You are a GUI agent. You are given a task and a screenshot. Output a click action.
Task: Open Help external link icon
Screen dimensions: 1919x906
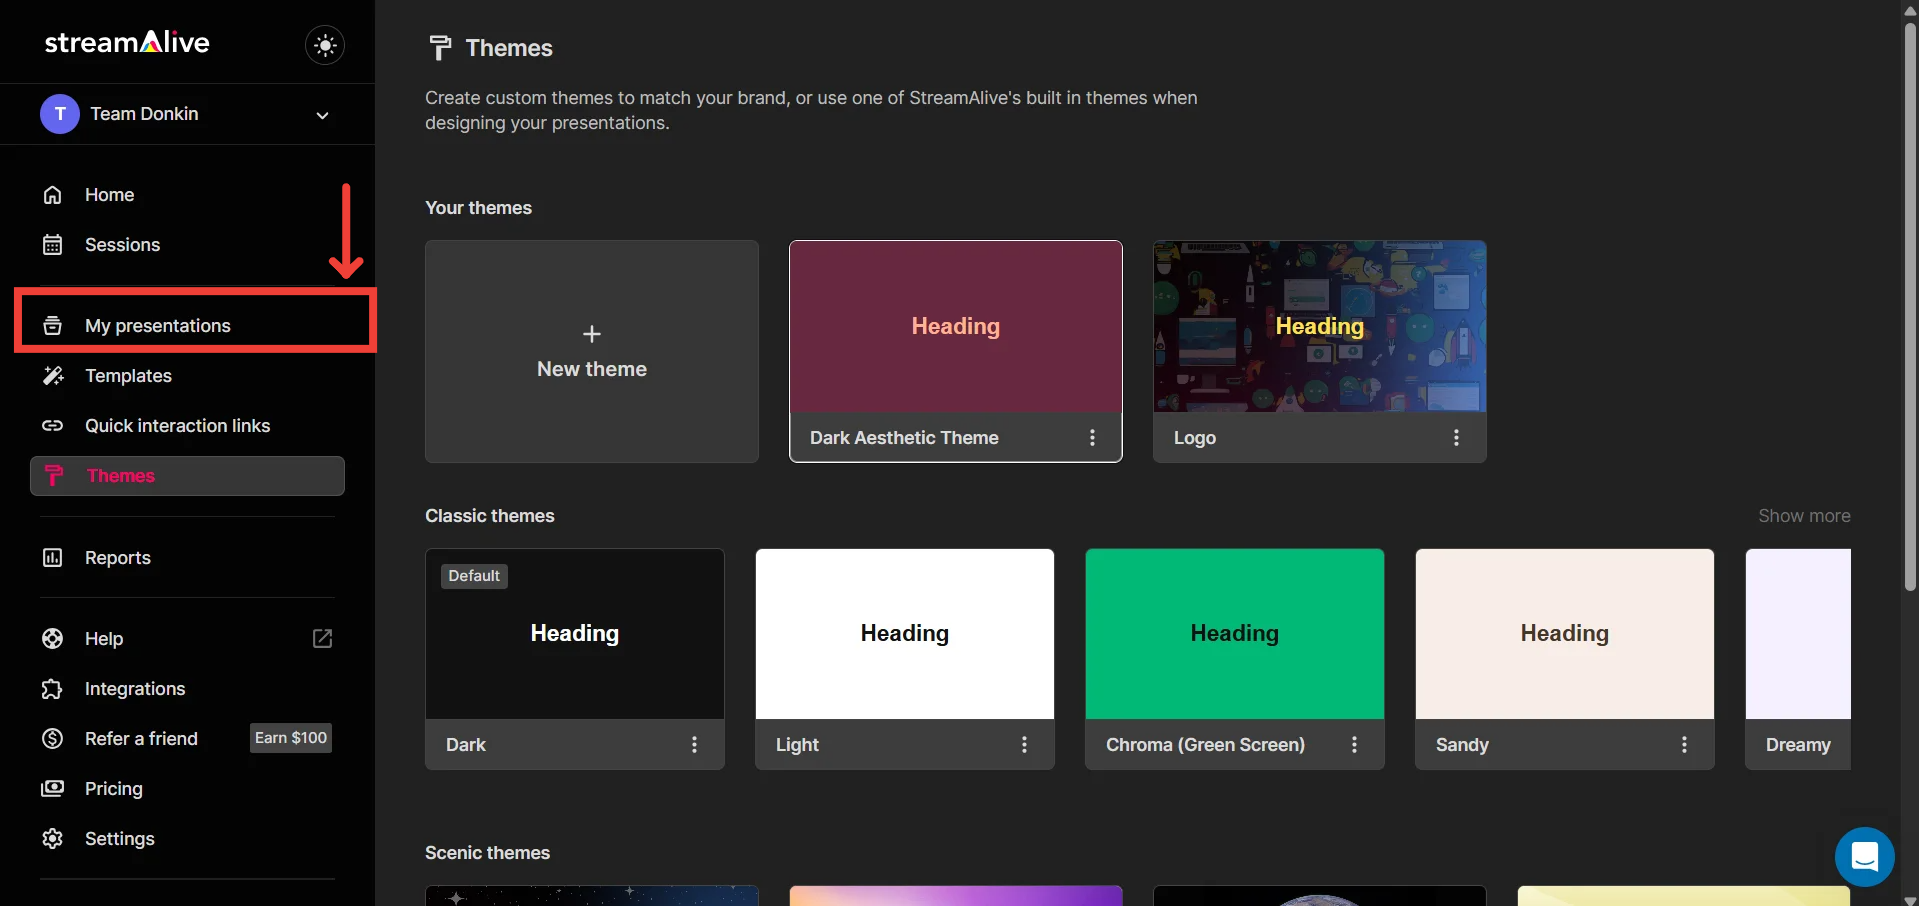pos(322,639)
